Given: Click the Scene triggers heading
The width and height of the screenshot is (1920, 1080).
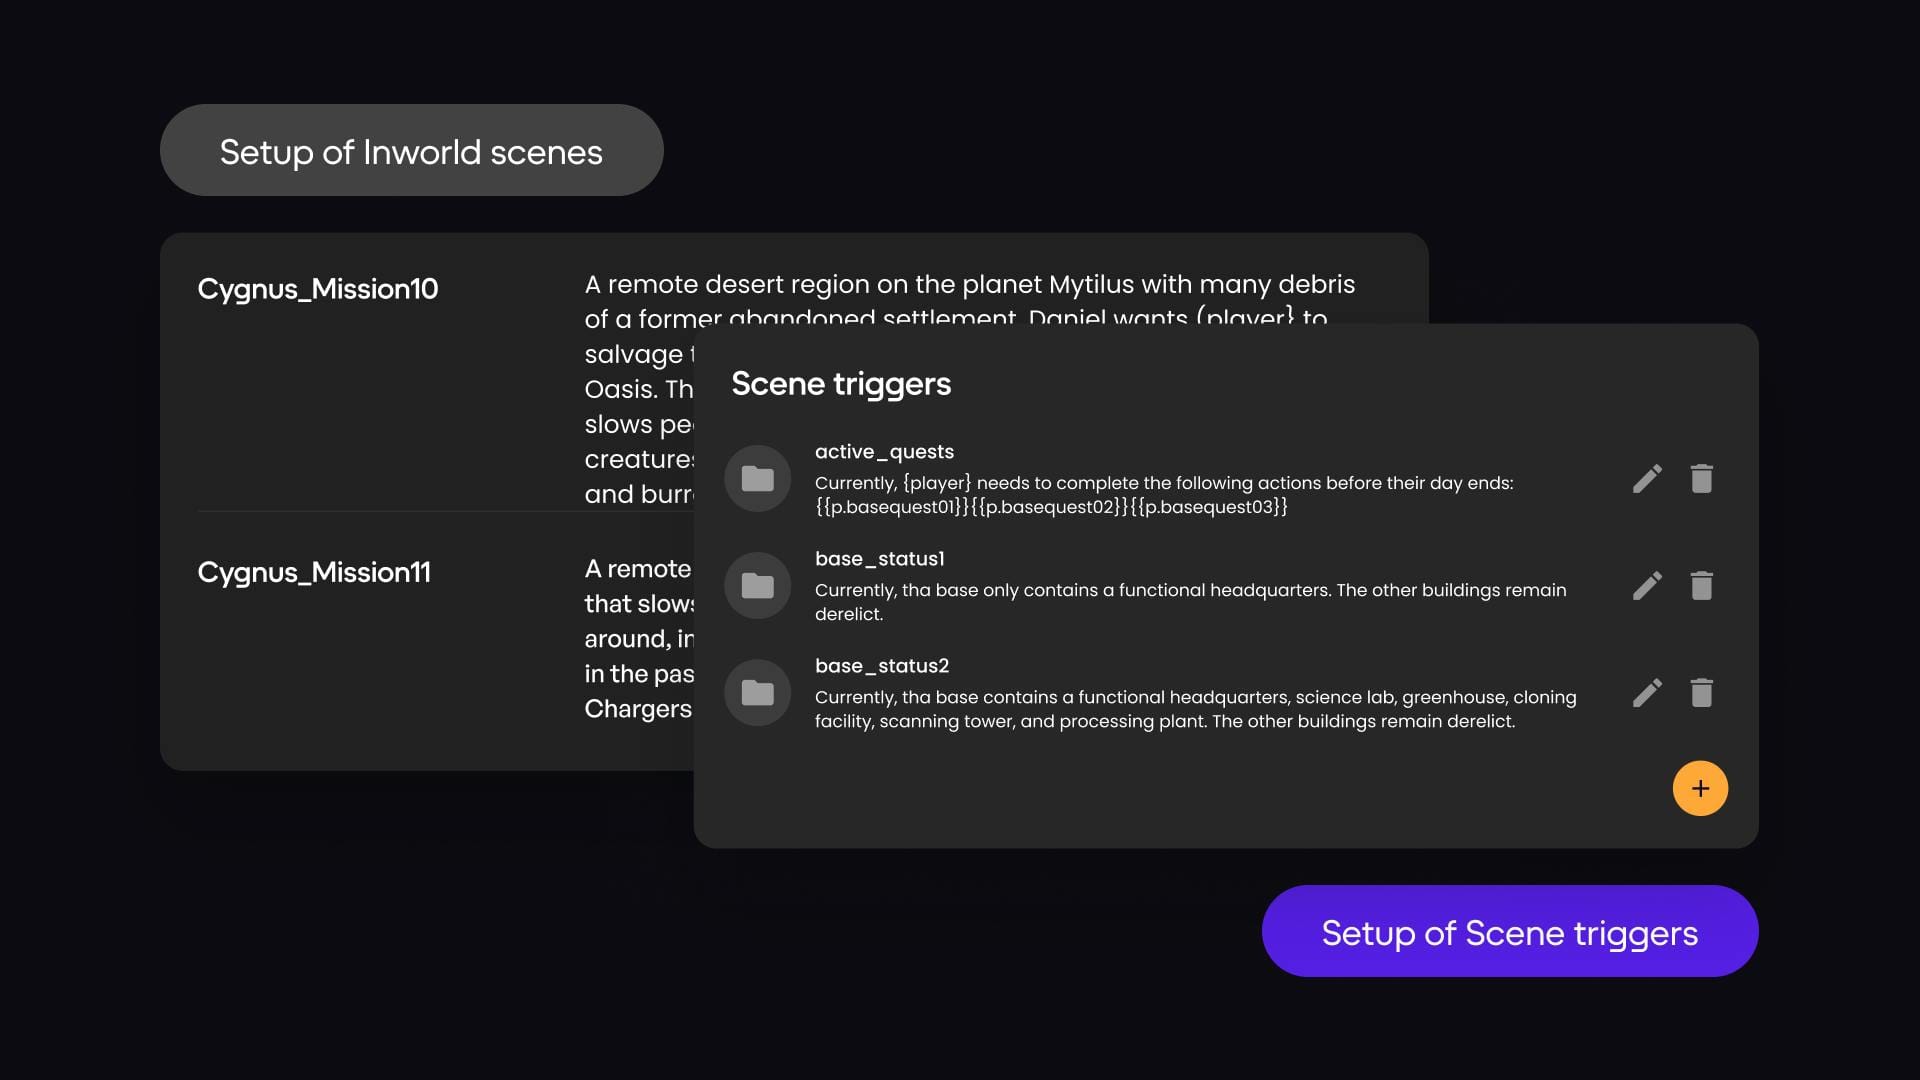Looking at the screenshot, I should (x=841, y=384).
